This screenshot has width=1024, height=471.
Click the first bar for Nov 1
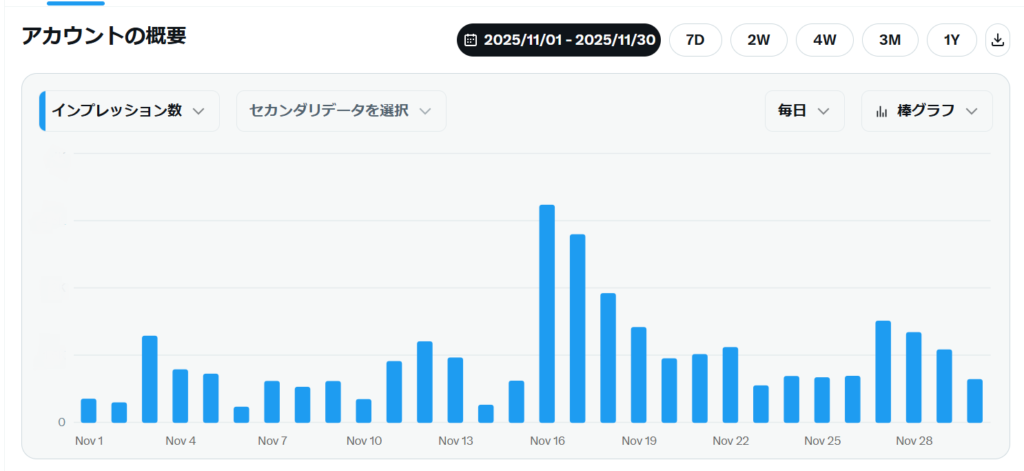(89, 410)
